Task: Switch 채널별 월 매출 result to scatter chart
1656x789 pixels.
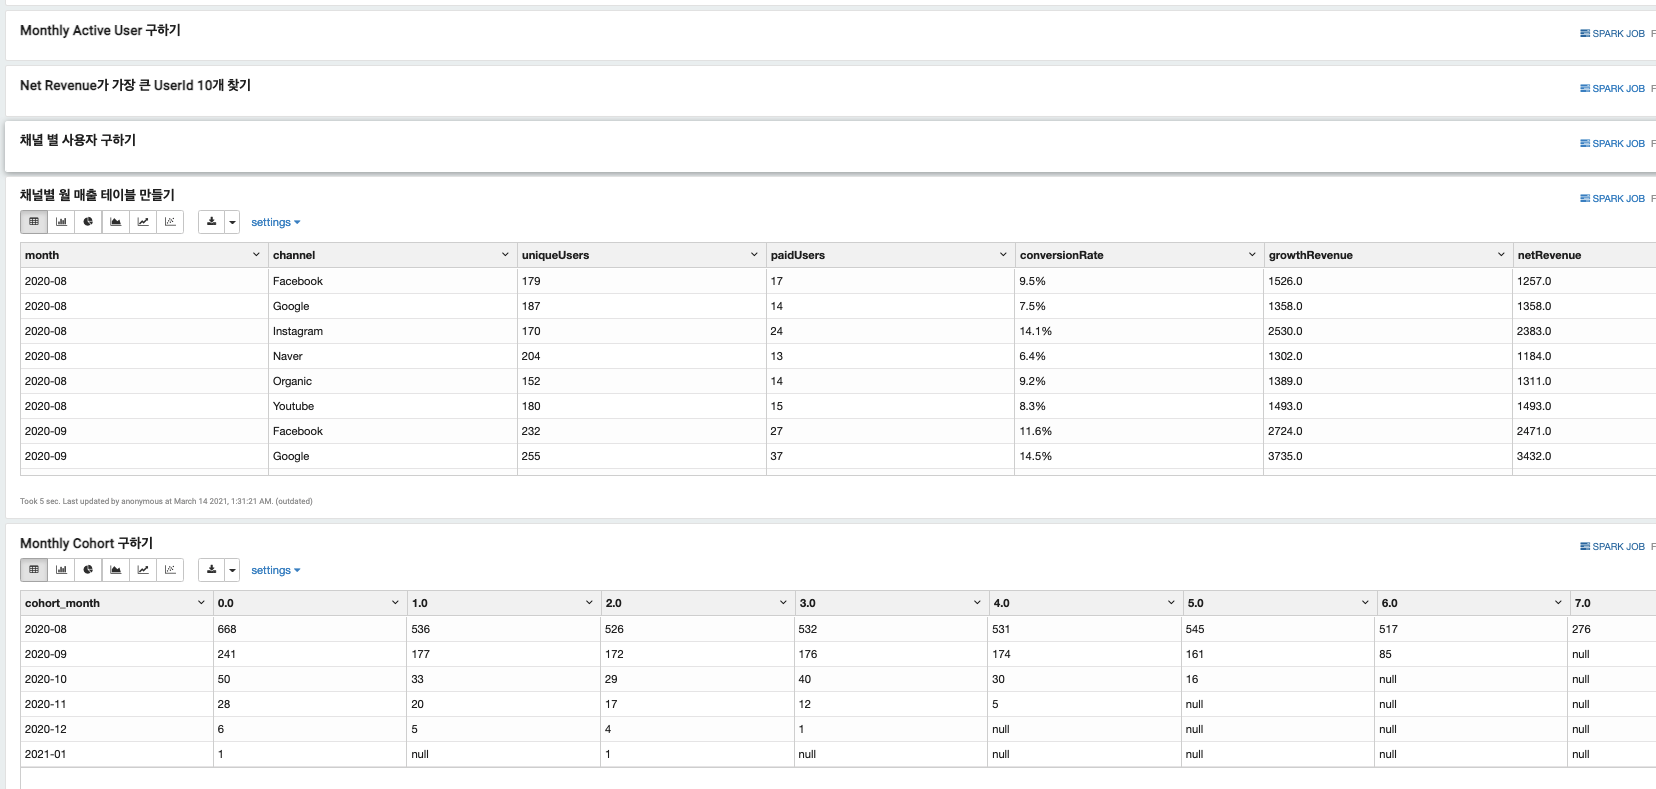Action: [170, 222]
